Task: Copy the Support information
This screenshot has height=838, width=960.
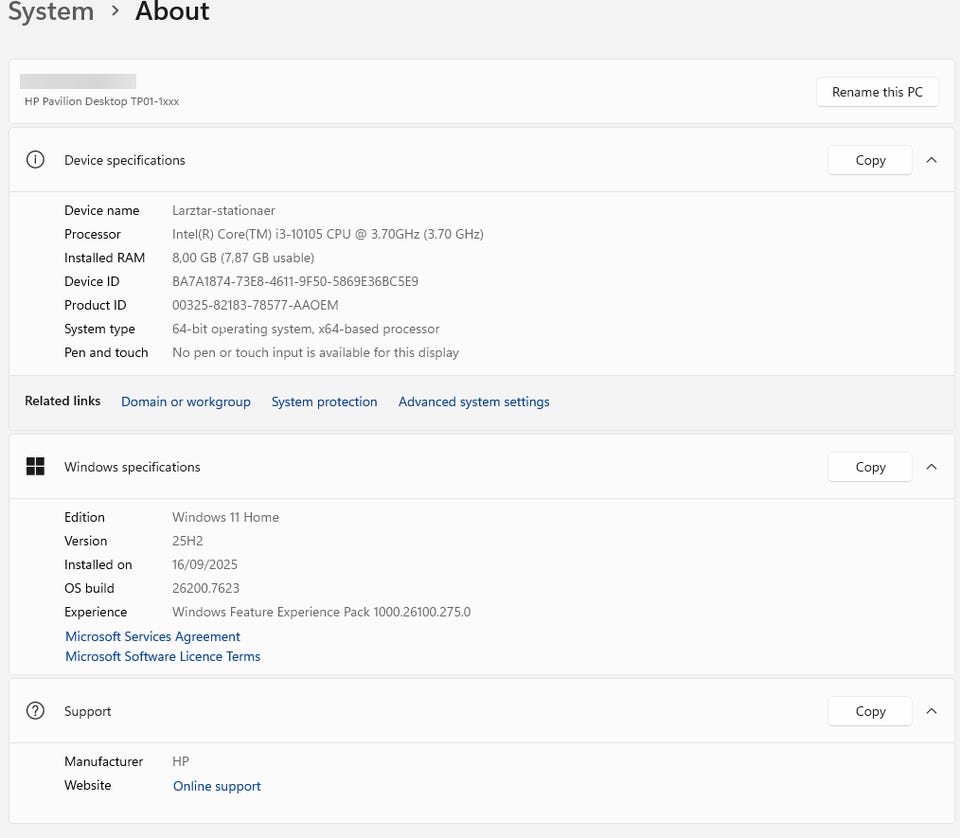Action: pyautogui.click(x=869, y=711)
